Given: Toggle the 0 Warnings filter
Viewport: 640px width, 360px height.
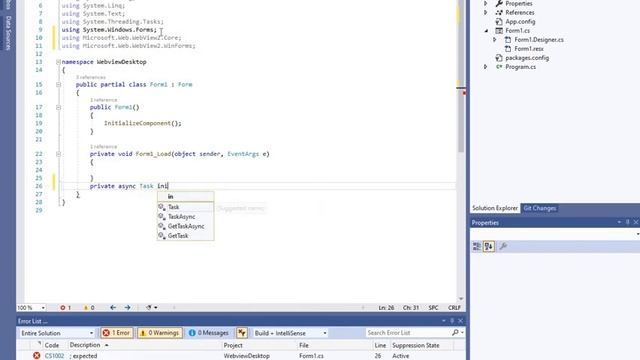Looking at the screenshot, I should 160,333.
